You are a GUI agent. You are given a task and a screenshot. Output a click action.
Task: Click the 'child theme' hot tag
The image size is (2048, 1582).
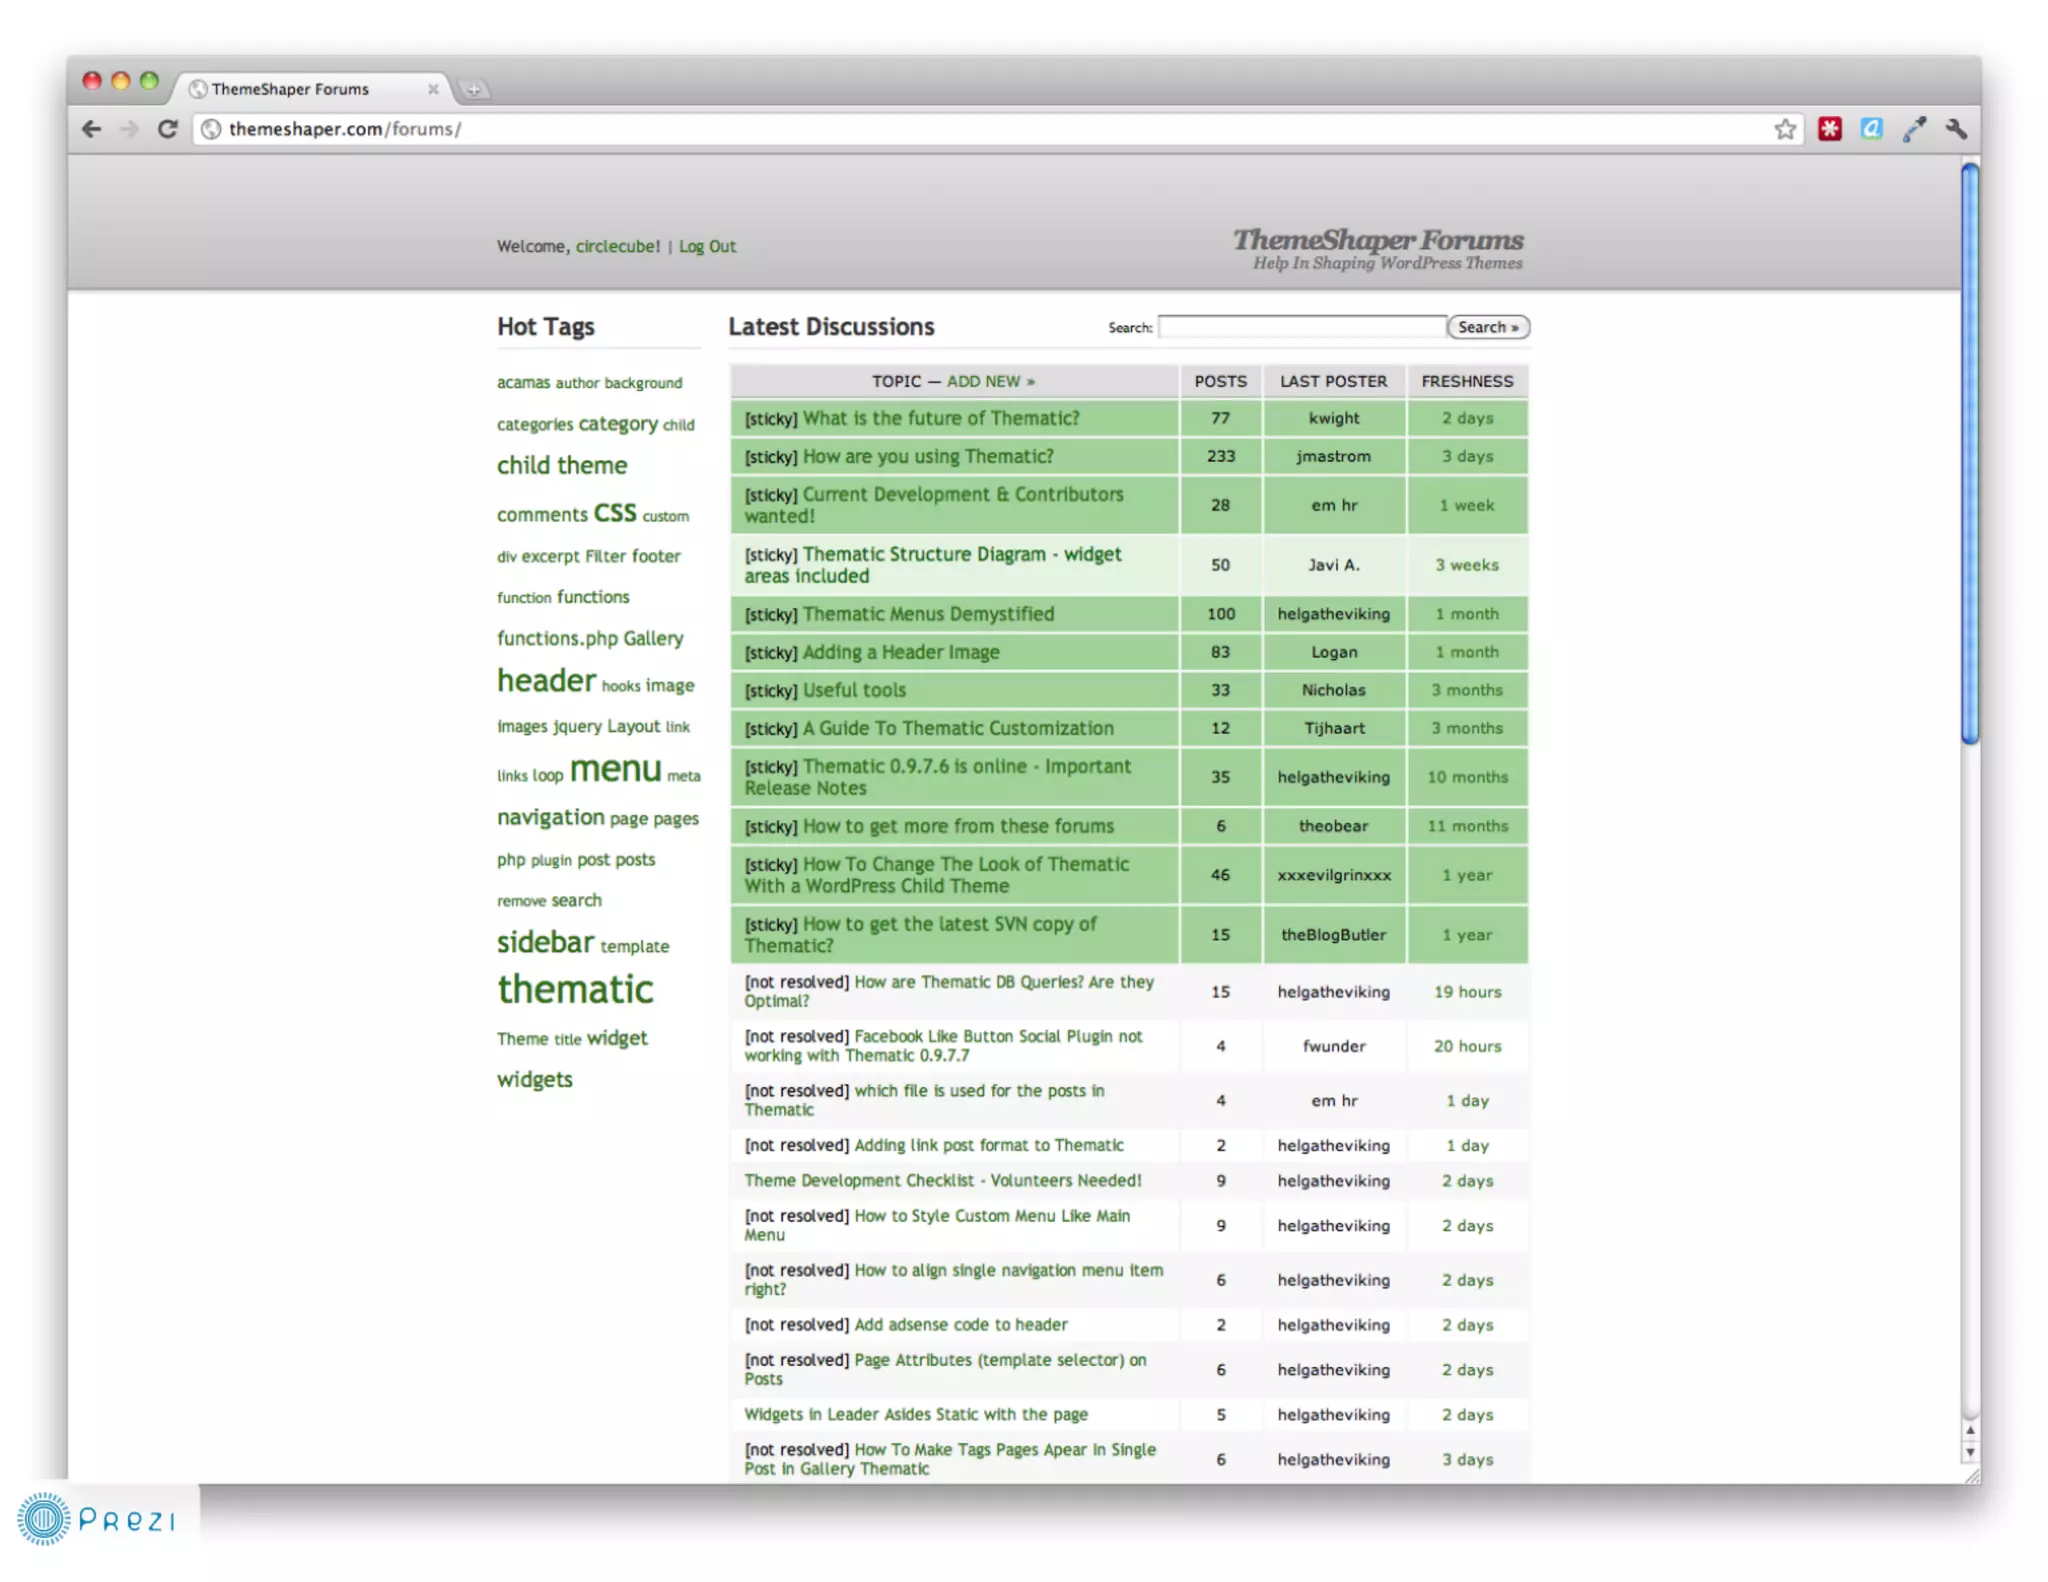coord(562,465)
